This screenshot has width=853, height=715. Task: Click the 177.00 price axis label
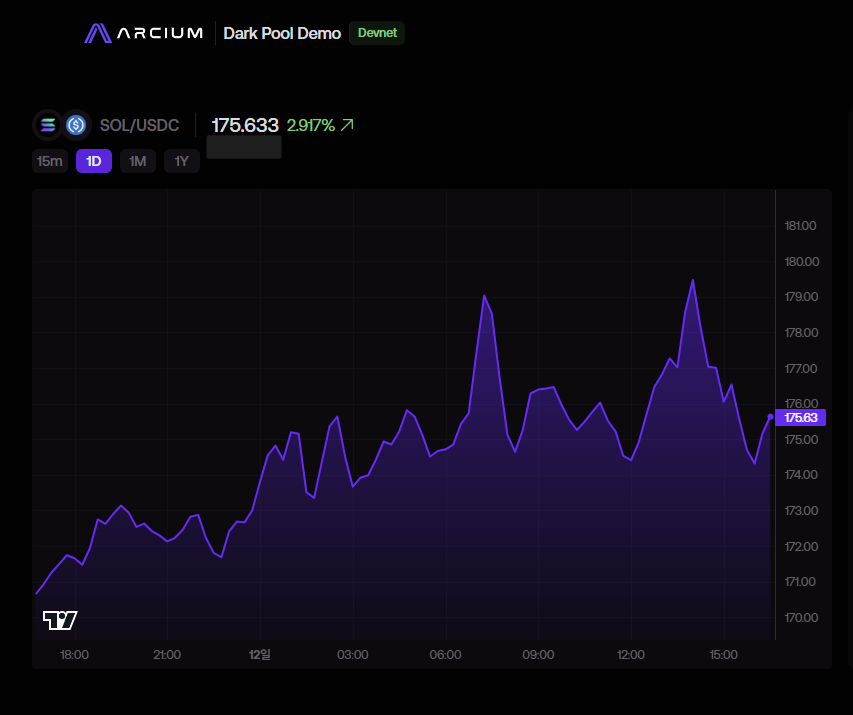(x=800, y=368)
